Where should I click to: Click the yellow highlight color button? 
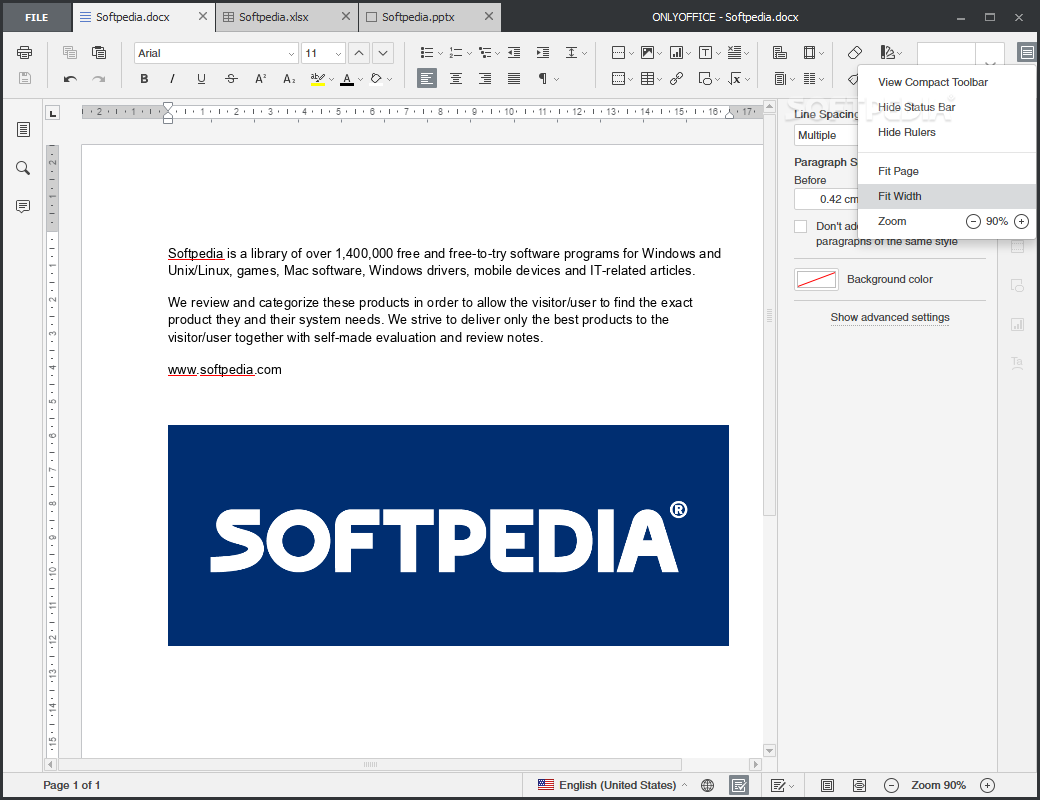pyautogui.click(x=318, y=79)
